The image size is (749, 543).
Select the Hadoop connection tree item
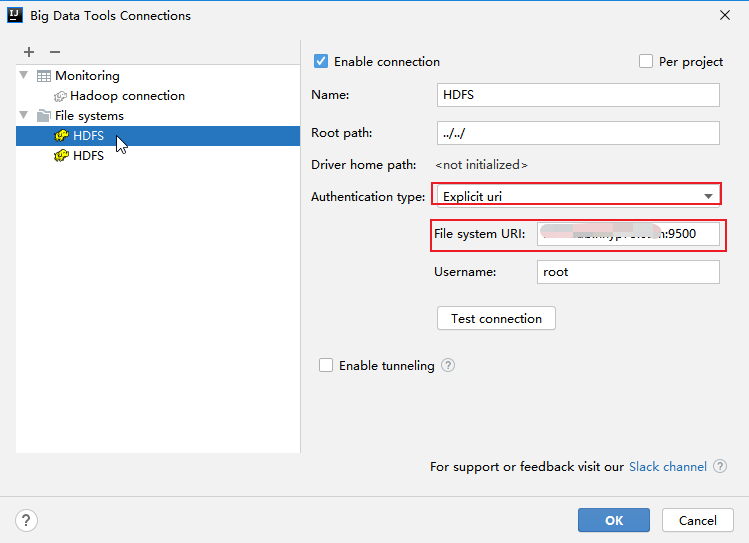click(127, 96)
